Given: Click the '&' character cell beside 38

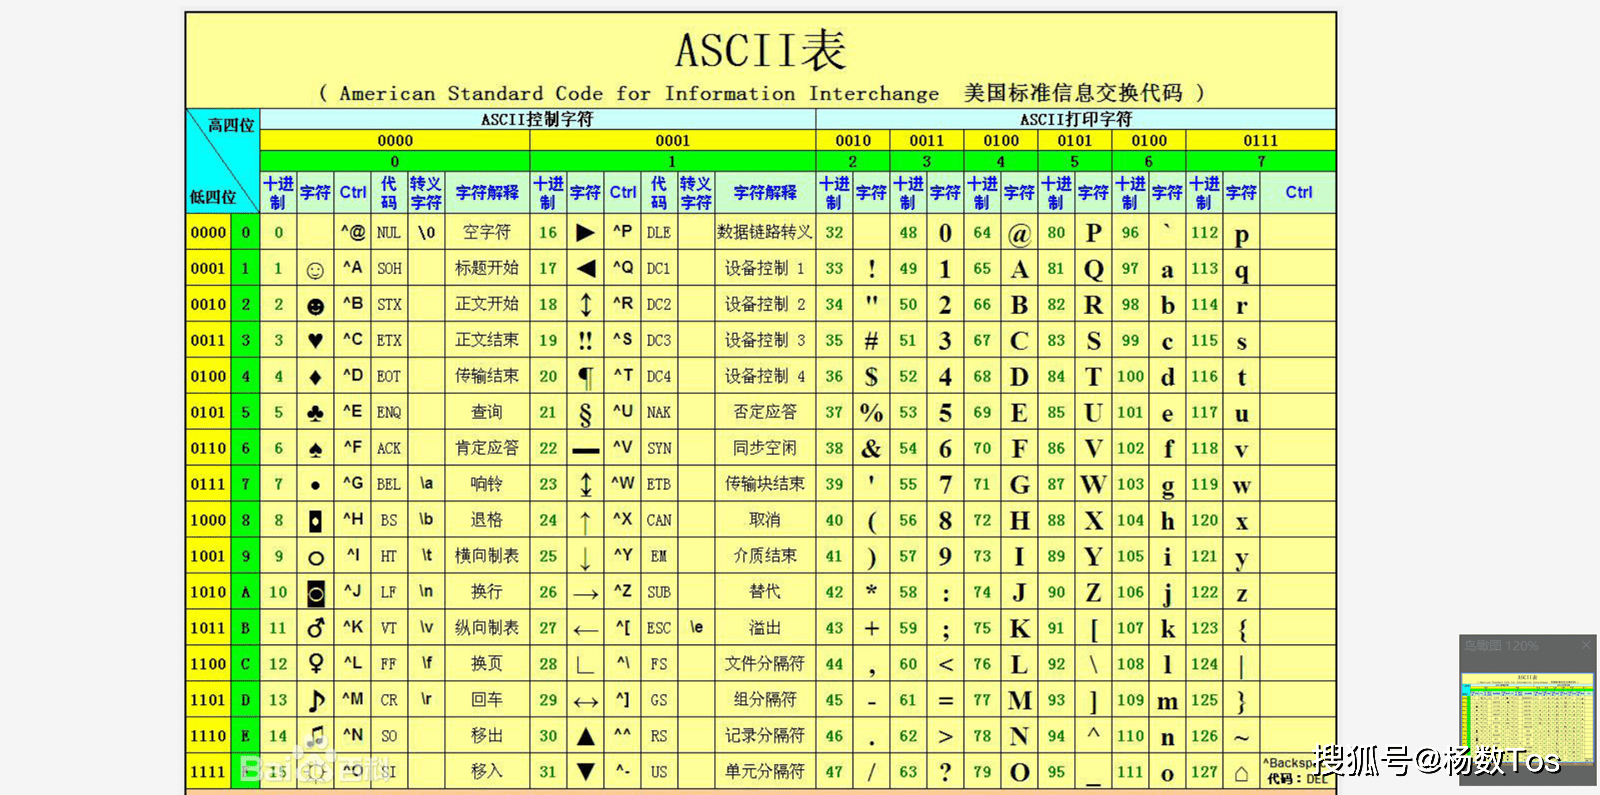Looking at the screenshot, I should tap(871, 449).
